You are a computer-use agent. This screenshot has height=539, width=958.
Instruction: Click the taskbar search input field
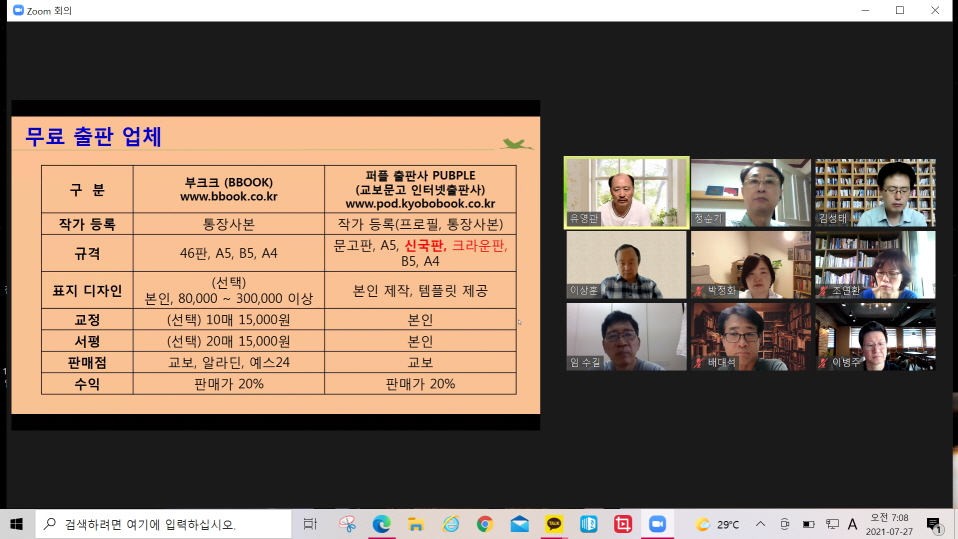point(163,524)
